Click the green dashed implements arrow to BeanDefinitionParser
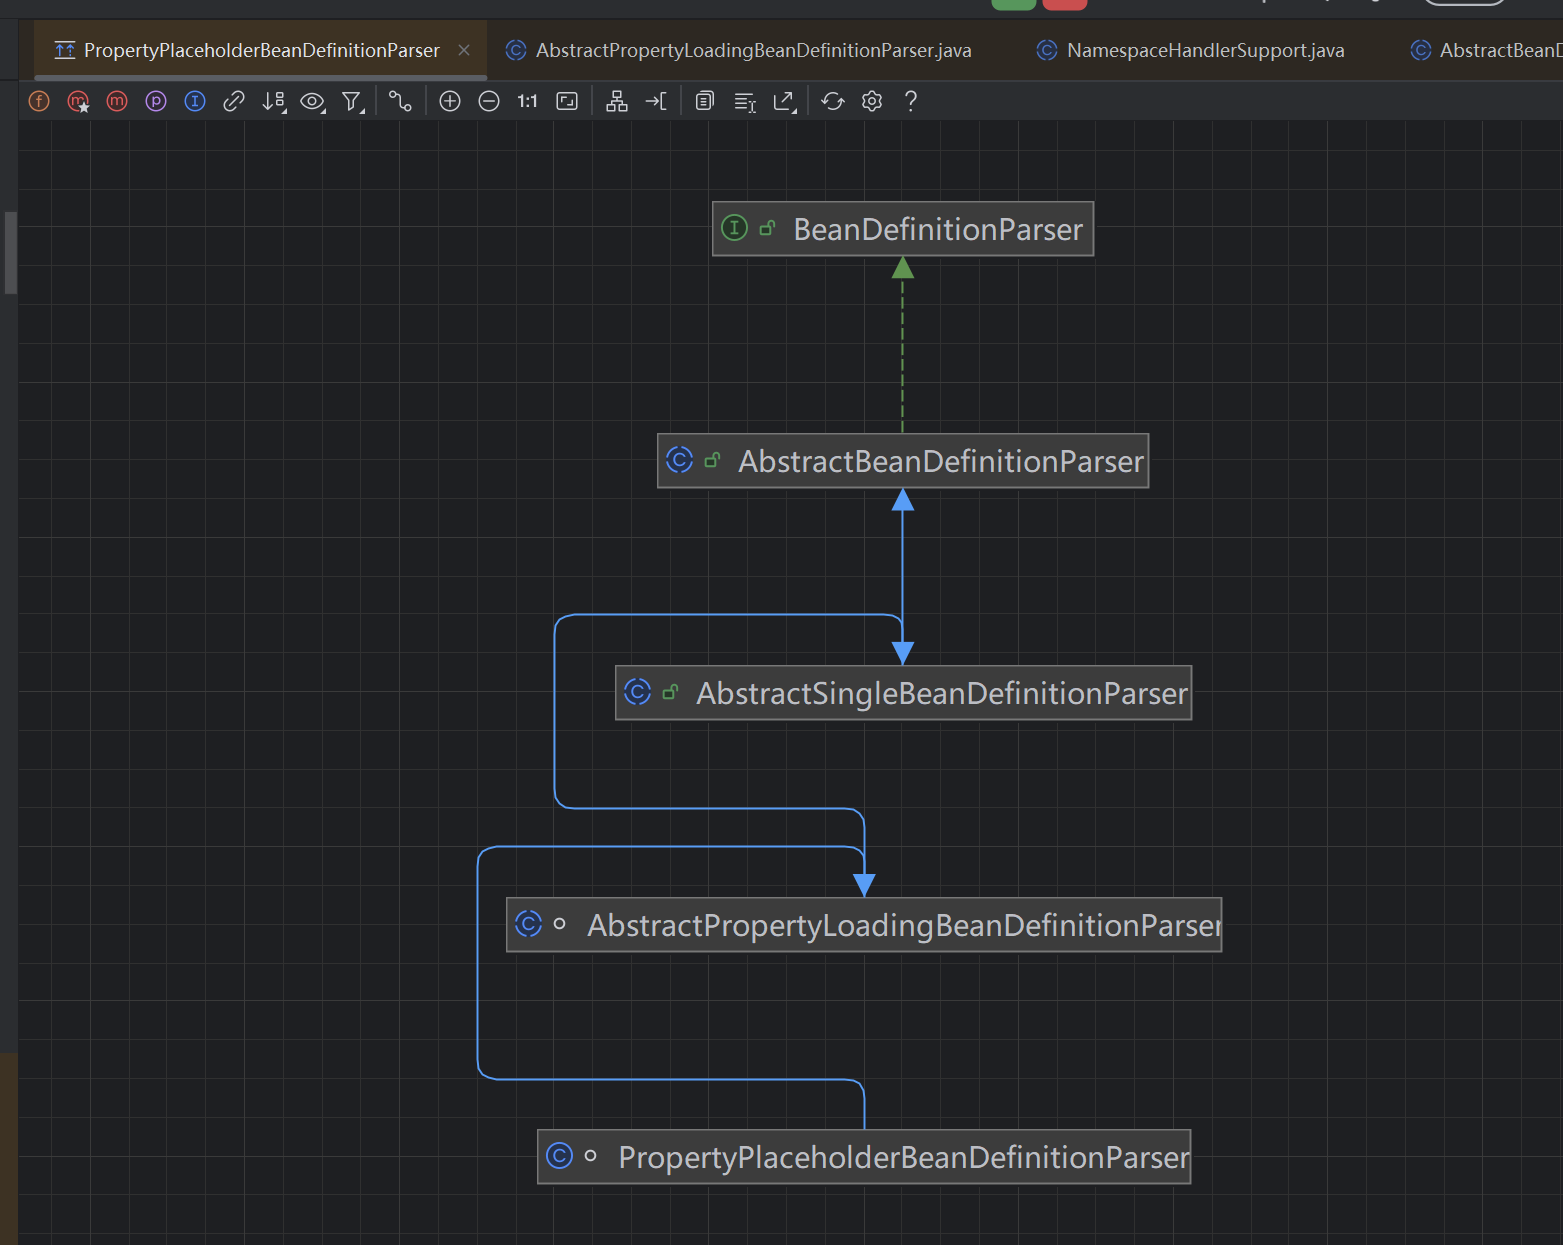Screen dimensions: 1563x1245 (x=903, y=345)
